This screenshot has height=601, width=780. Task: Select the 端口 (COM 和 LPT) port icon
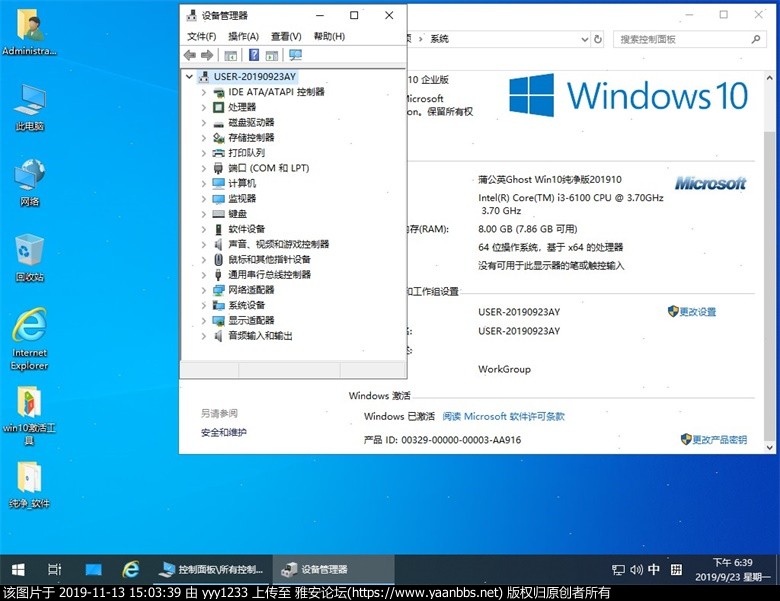click(x=218, y=168)
